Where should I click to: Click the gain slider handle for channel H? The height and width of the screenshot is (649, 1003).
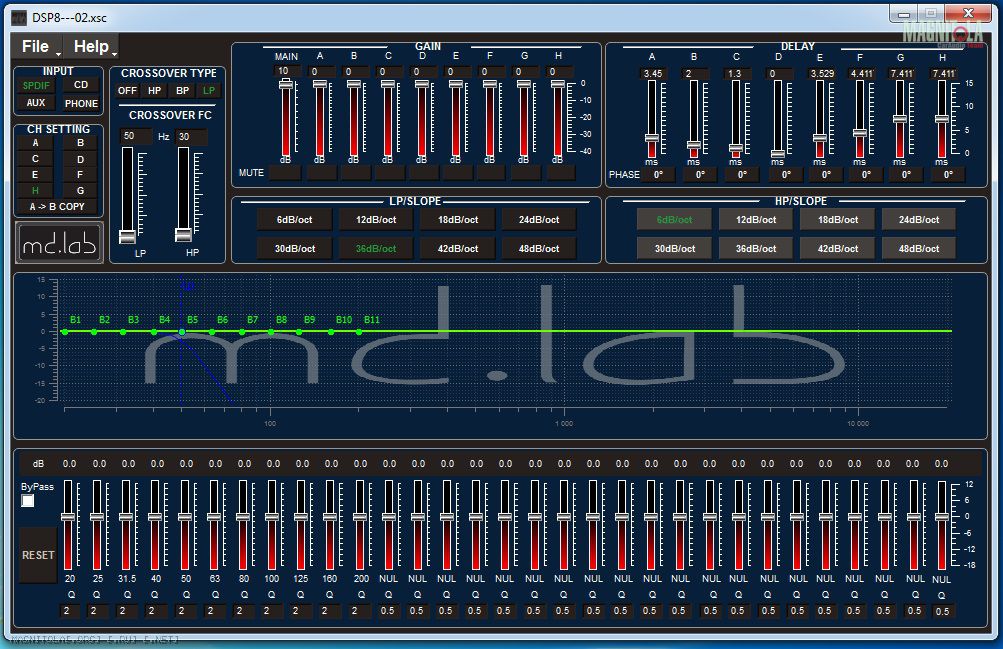coord(558,84)
